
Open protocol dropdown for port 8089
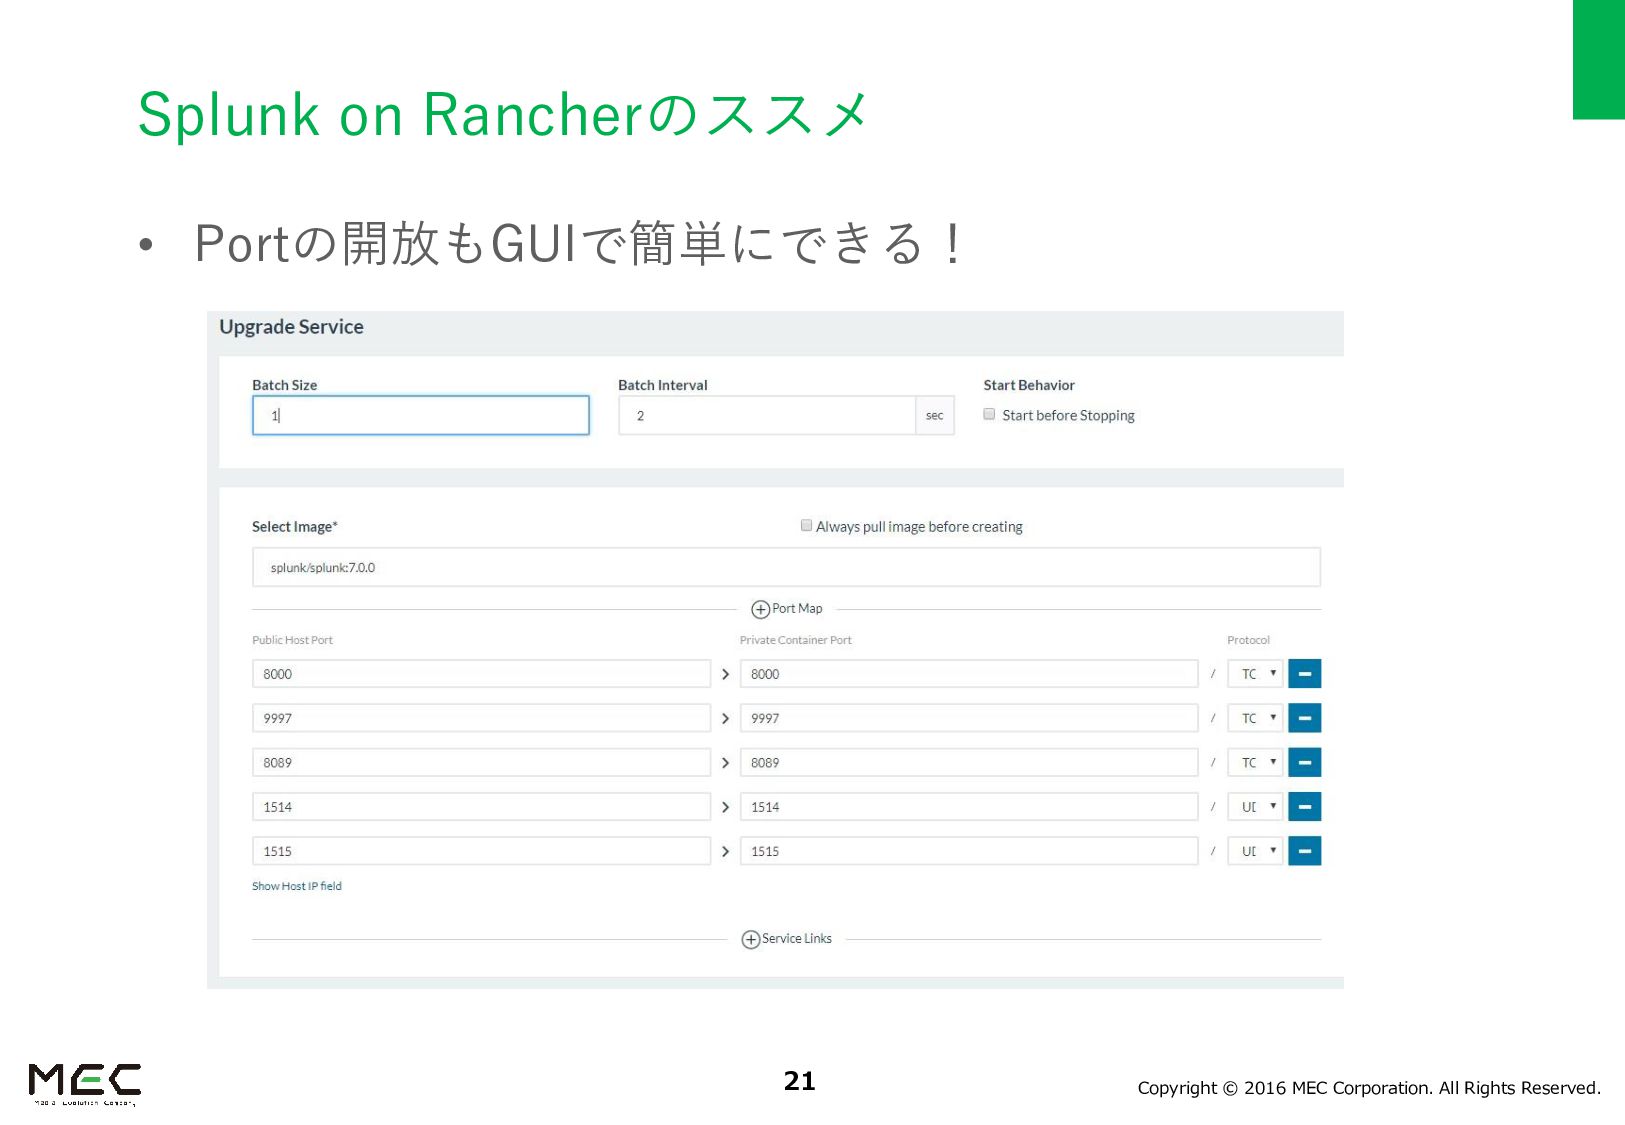[x=1255, y=762]
